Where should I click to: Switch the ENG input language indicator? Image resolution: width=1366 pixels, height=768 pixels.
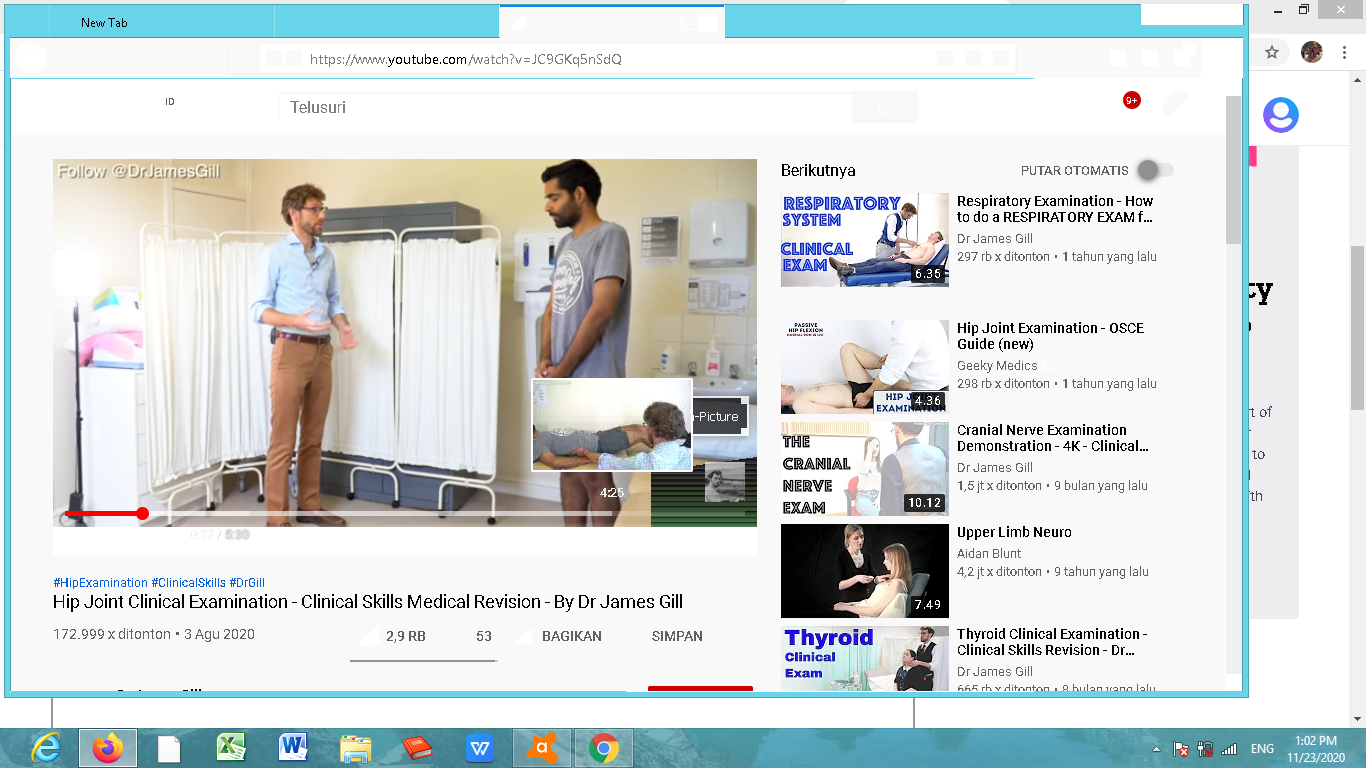(x=1262, y=749)
